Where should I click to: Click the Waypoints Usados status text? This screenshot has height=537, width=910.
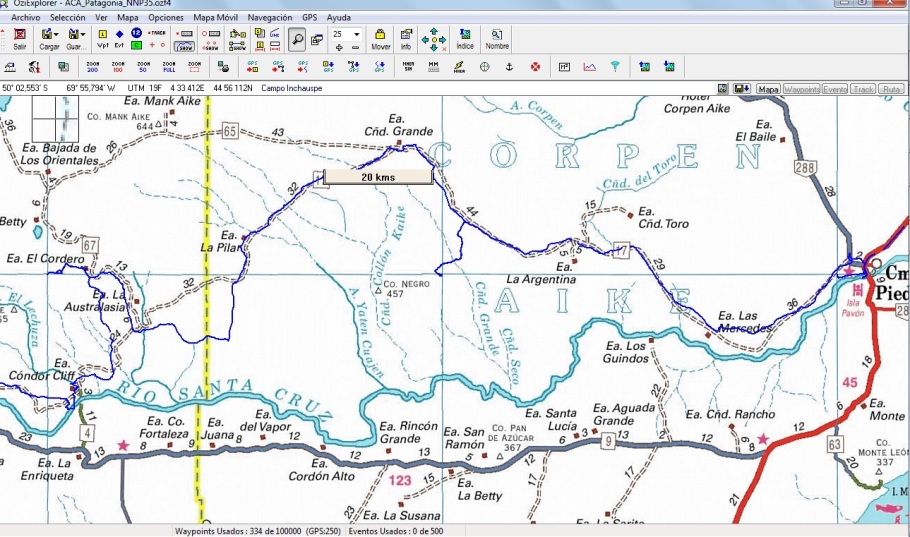tap(258, 531)
